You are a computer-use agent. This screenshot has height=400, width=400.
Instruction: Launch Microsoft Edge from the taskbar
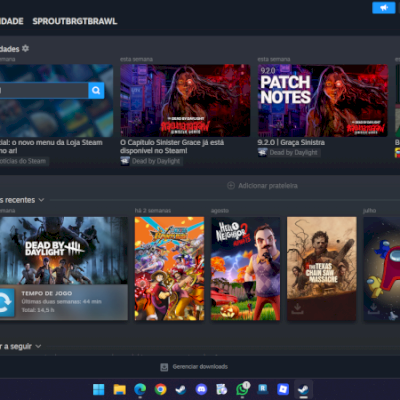click(140, 389)
